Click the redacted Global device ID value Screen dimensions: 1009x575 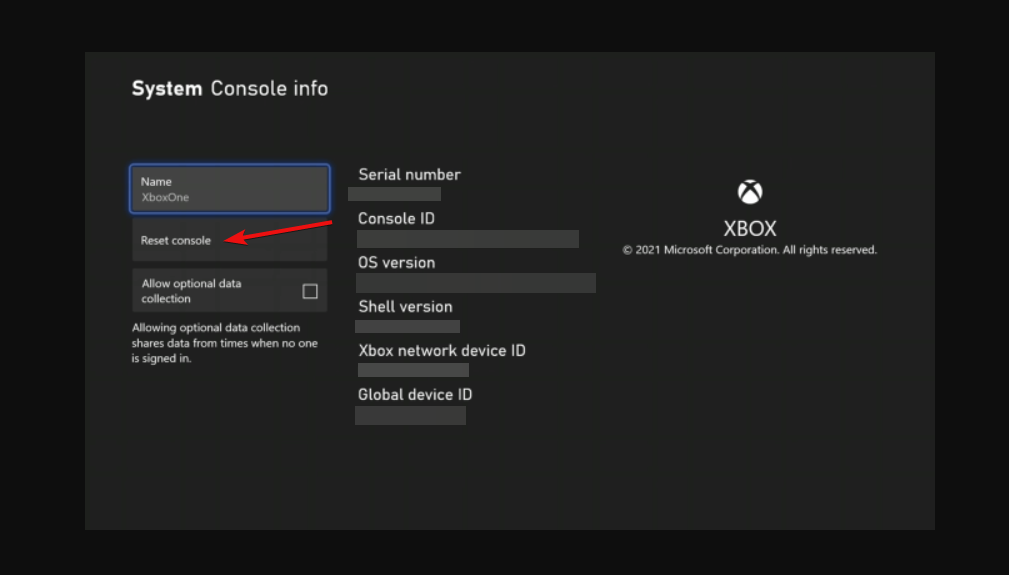tap(411, 415)
